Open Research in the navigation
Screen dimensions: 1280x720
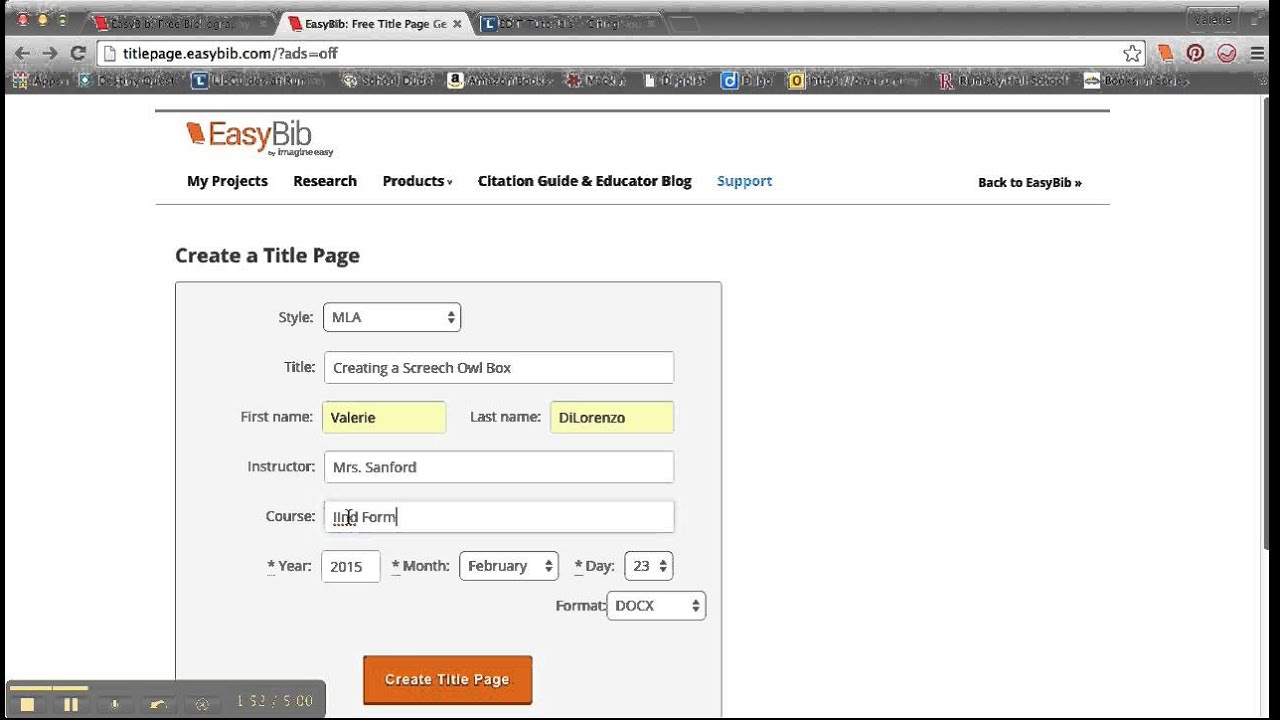pos(325,181)
